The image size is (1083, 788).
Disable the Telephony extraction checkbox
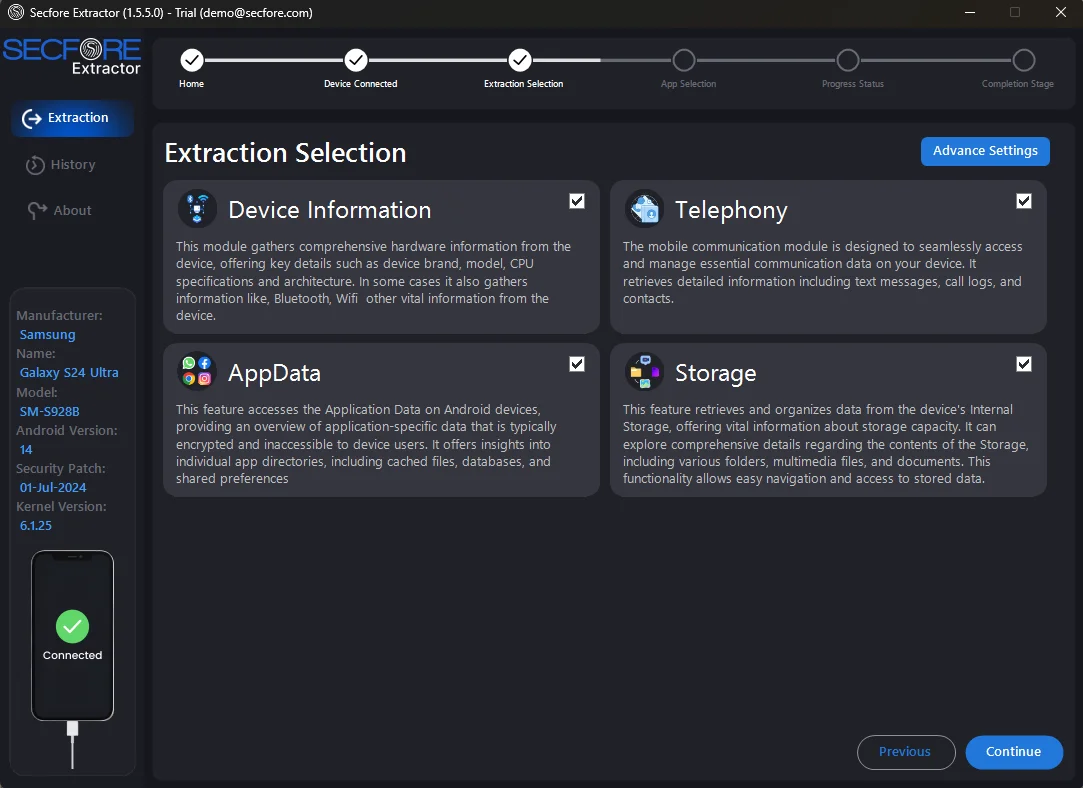point(1023,201)
